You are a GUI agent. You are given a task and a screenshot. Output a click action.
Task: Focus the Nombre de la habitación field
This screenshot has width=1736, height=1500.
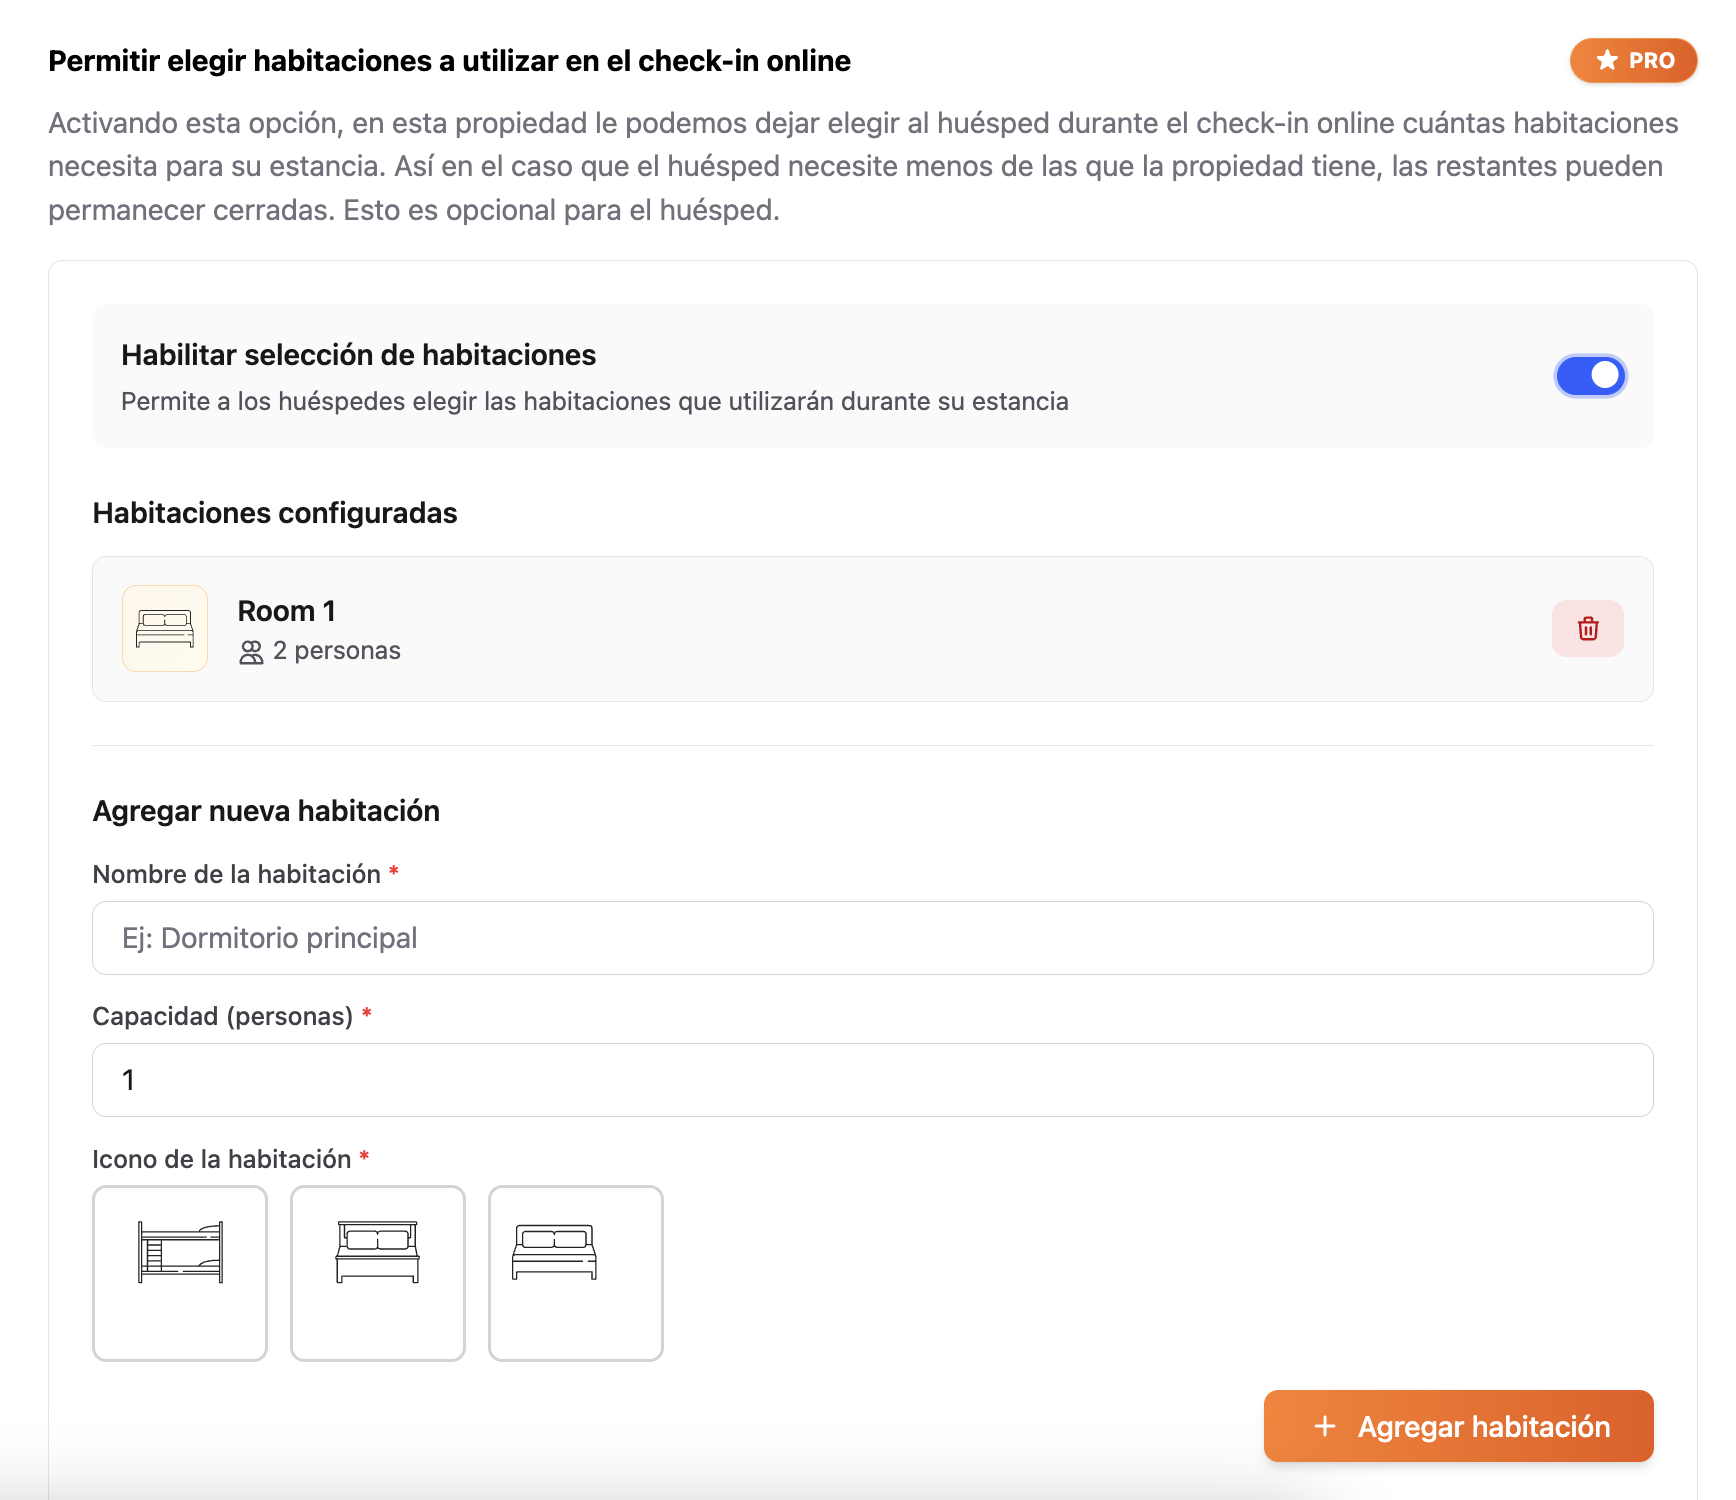click(872, 938)
